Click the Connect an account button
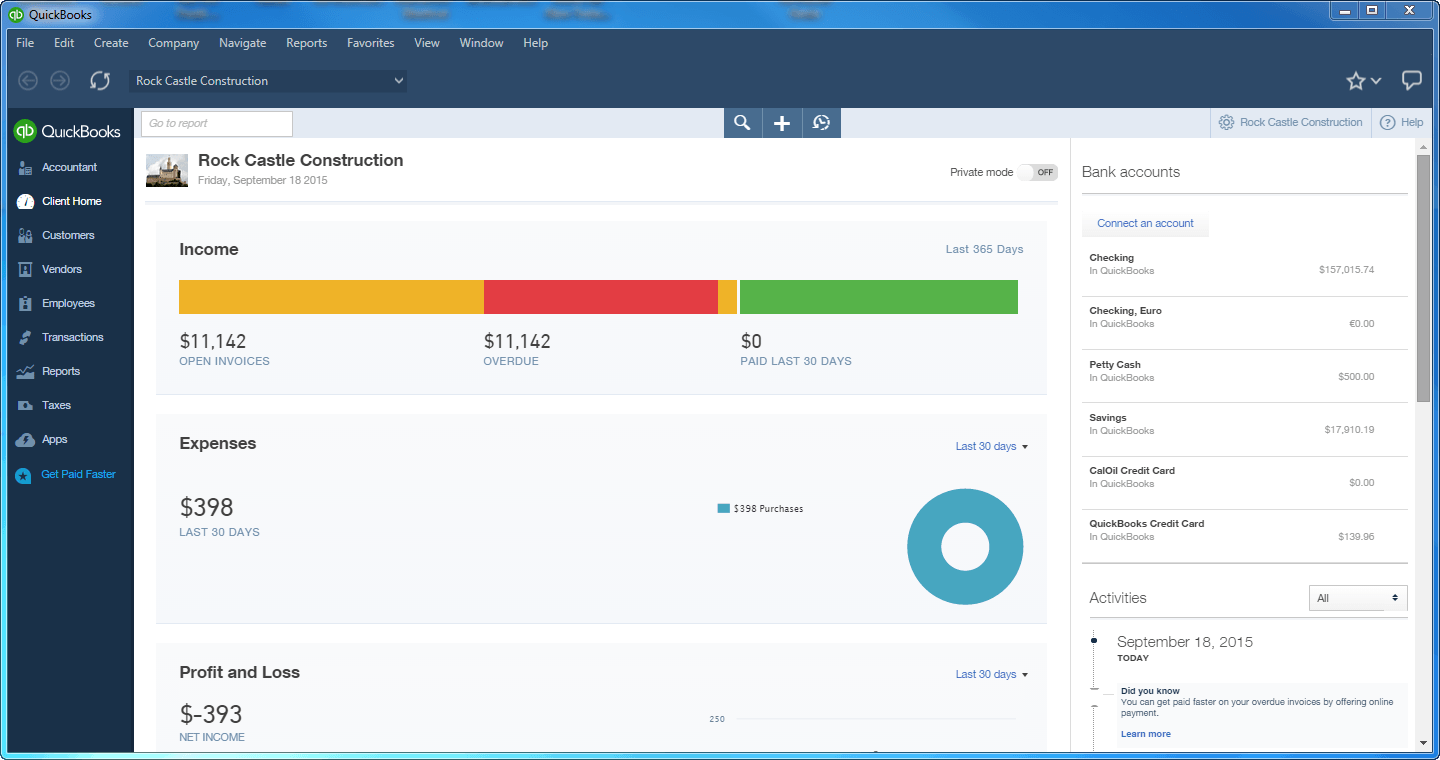The height and width of the screenshot is (760, 1440). pos(1145,223)
